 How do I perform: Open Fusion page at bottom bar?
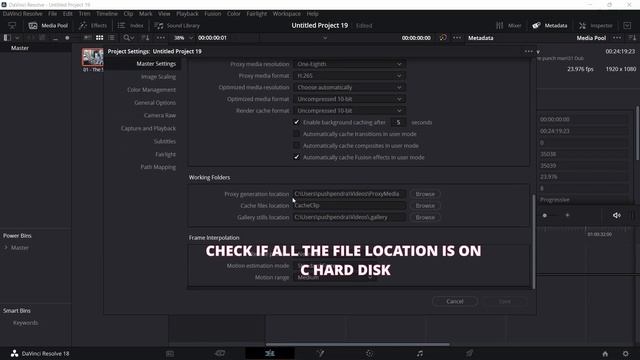coord(320,353)
